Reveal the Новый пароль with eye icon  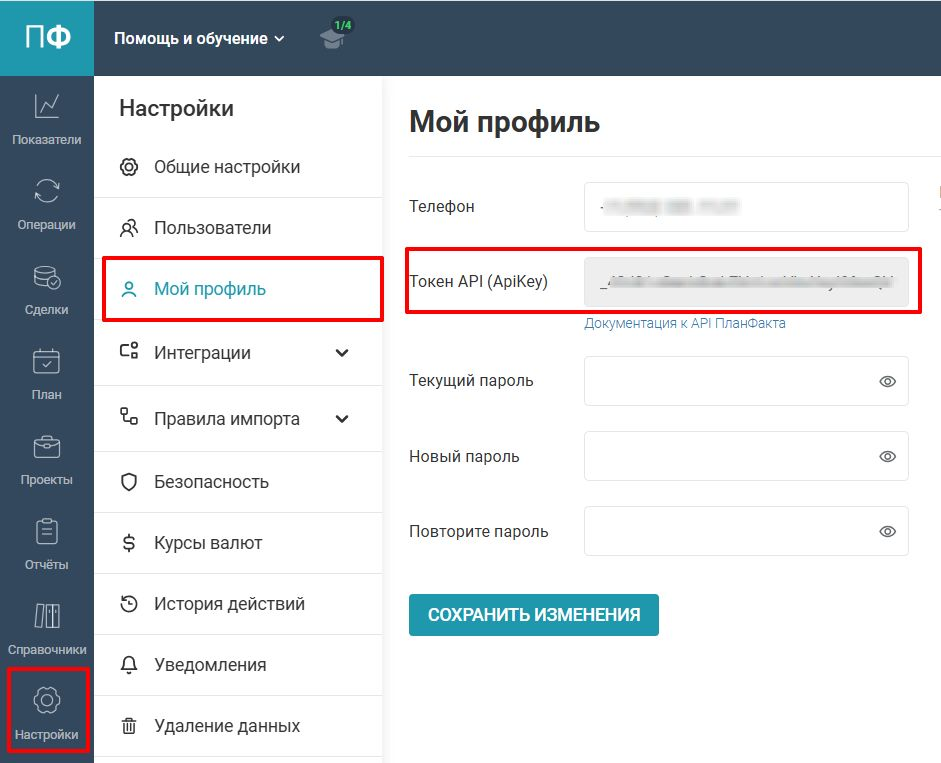click(x=886, y=456)
